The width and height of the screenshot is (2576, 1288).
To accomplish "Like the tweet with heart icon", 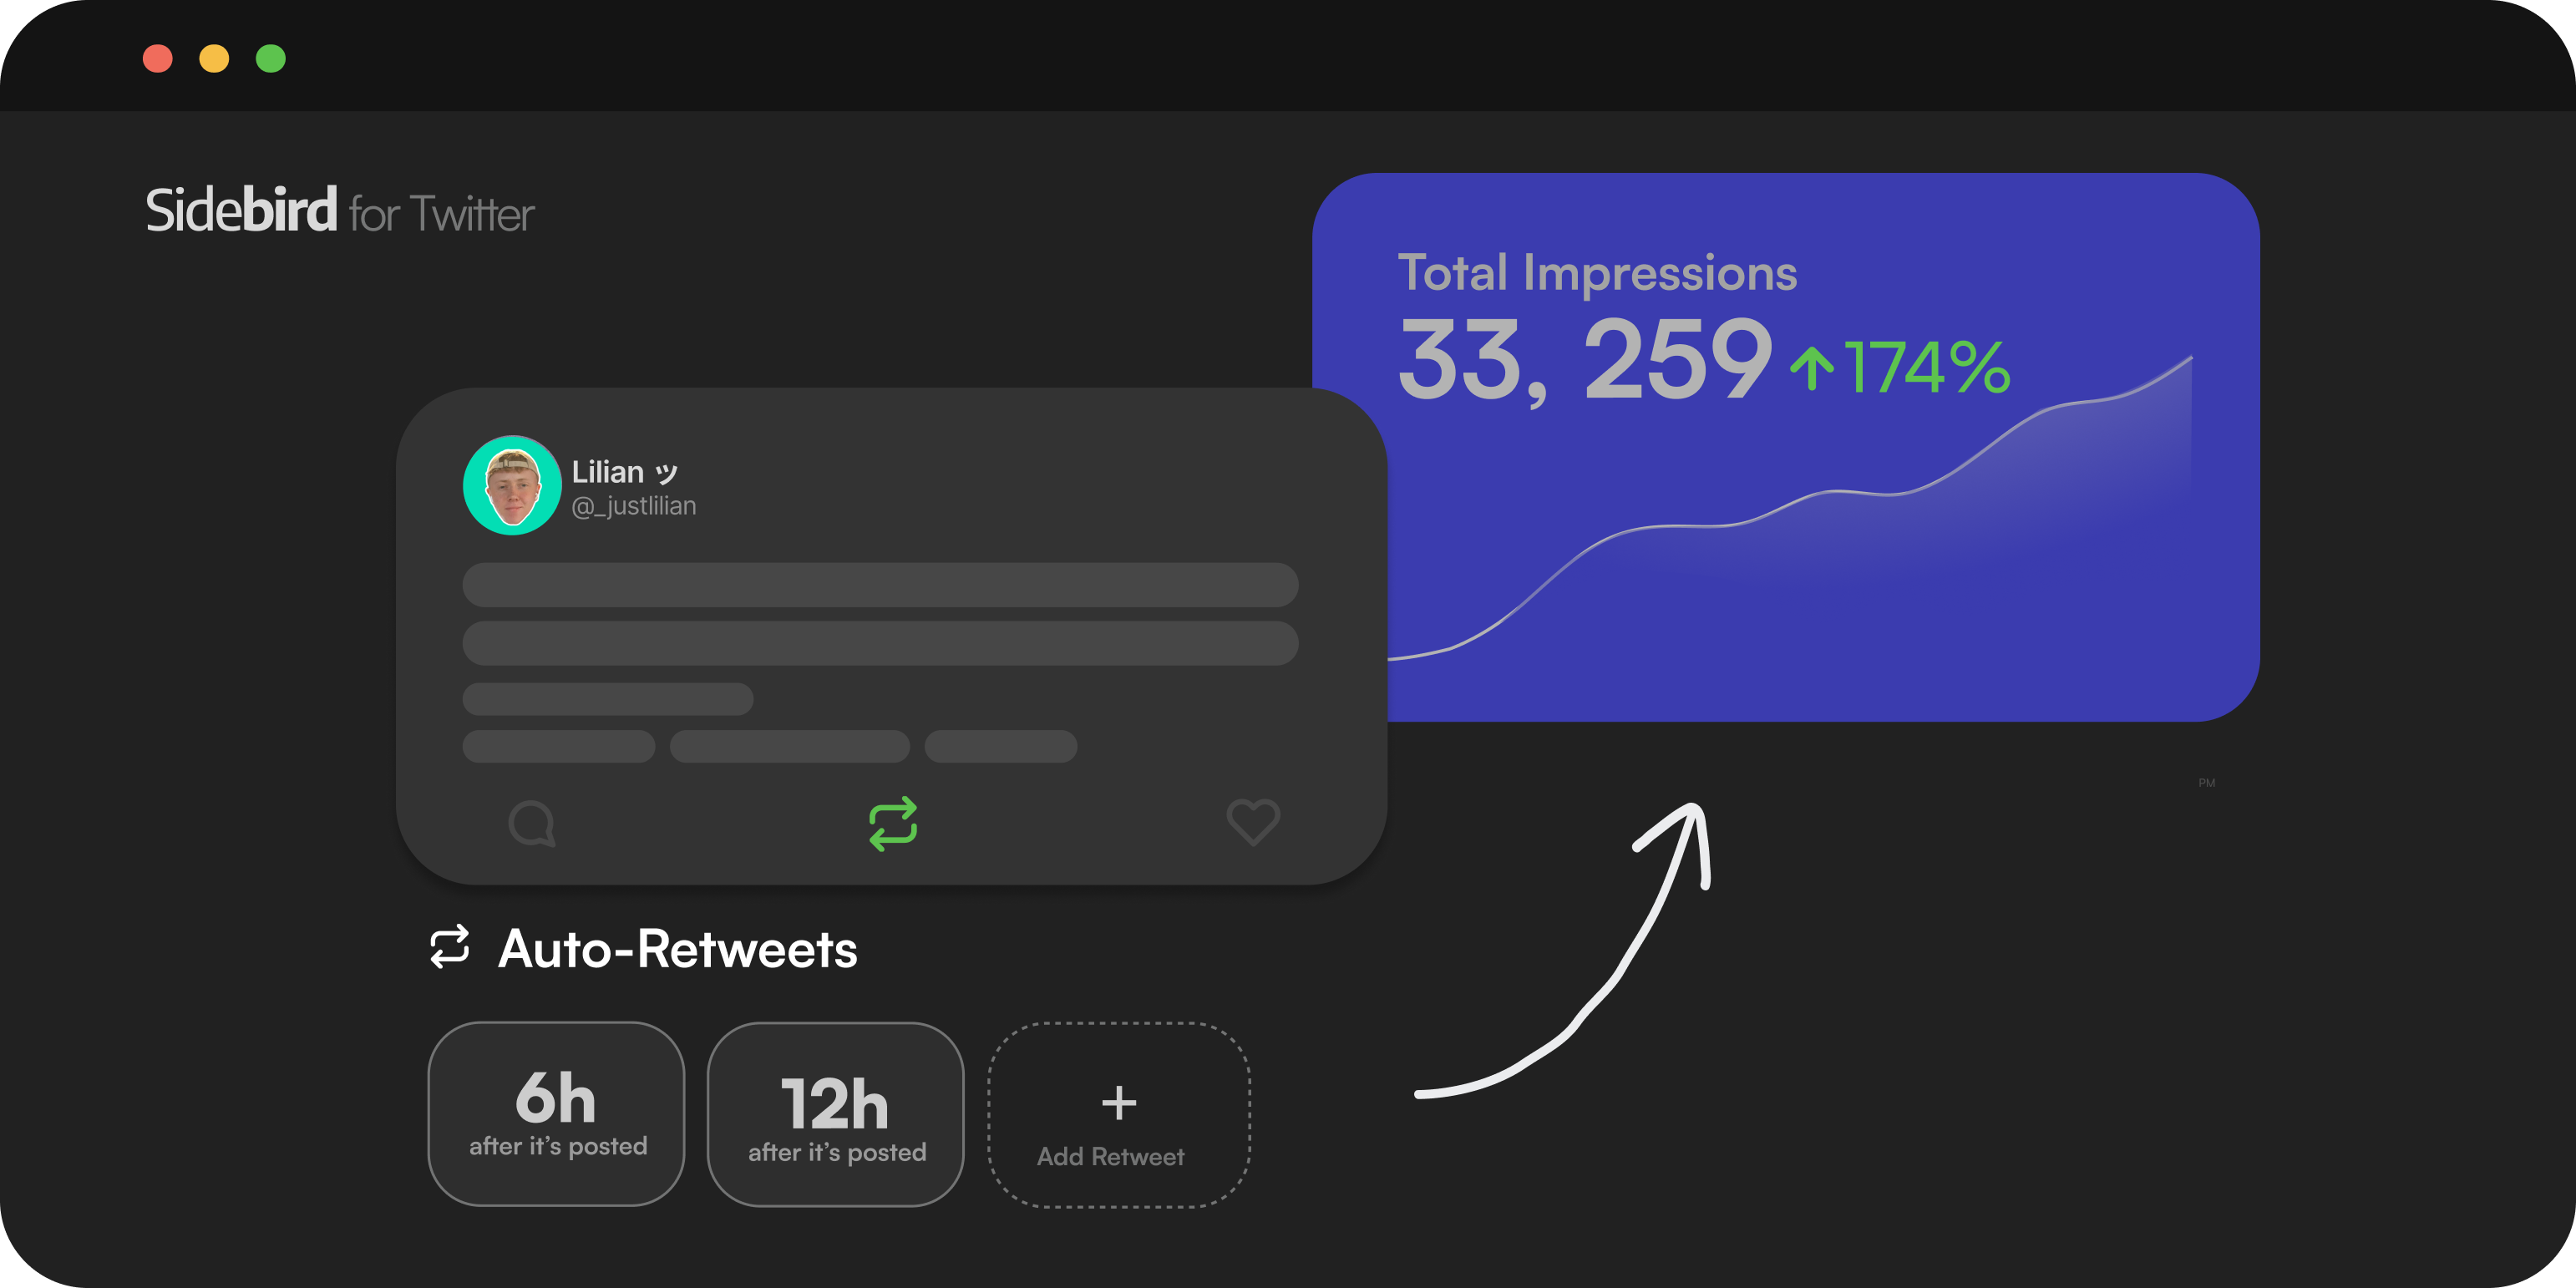I will coord(1253,822).
